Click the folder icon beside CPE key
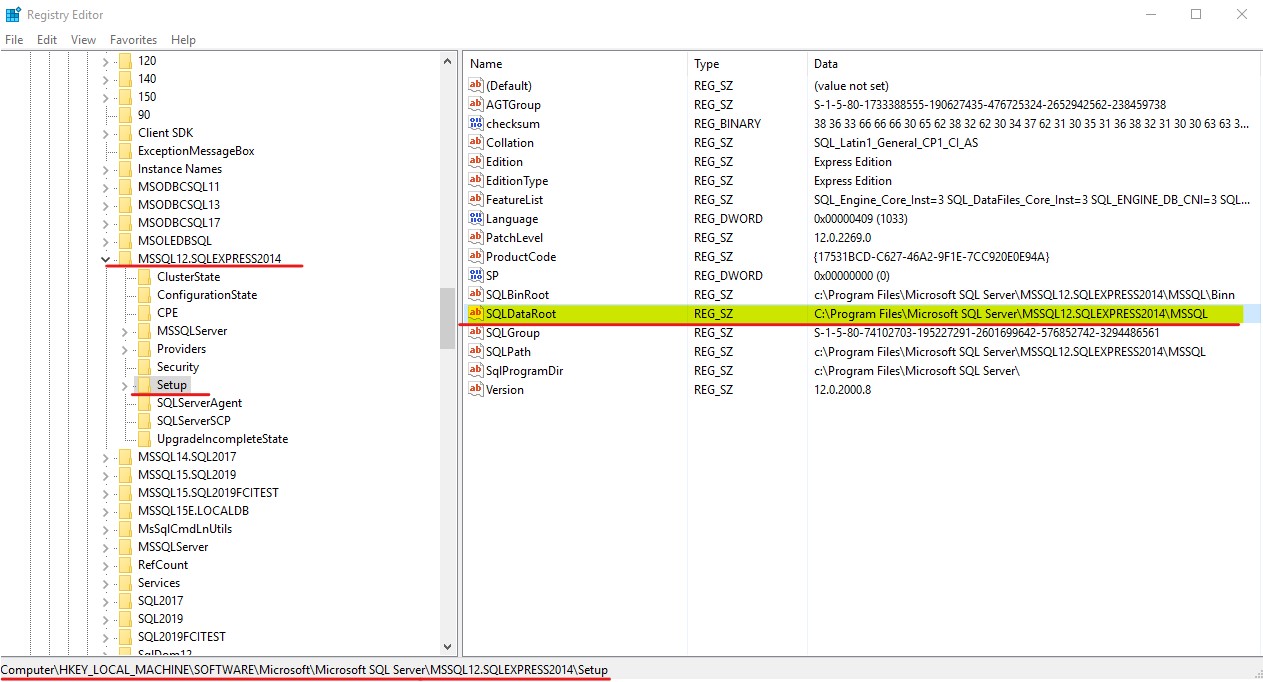 [144, 313]
